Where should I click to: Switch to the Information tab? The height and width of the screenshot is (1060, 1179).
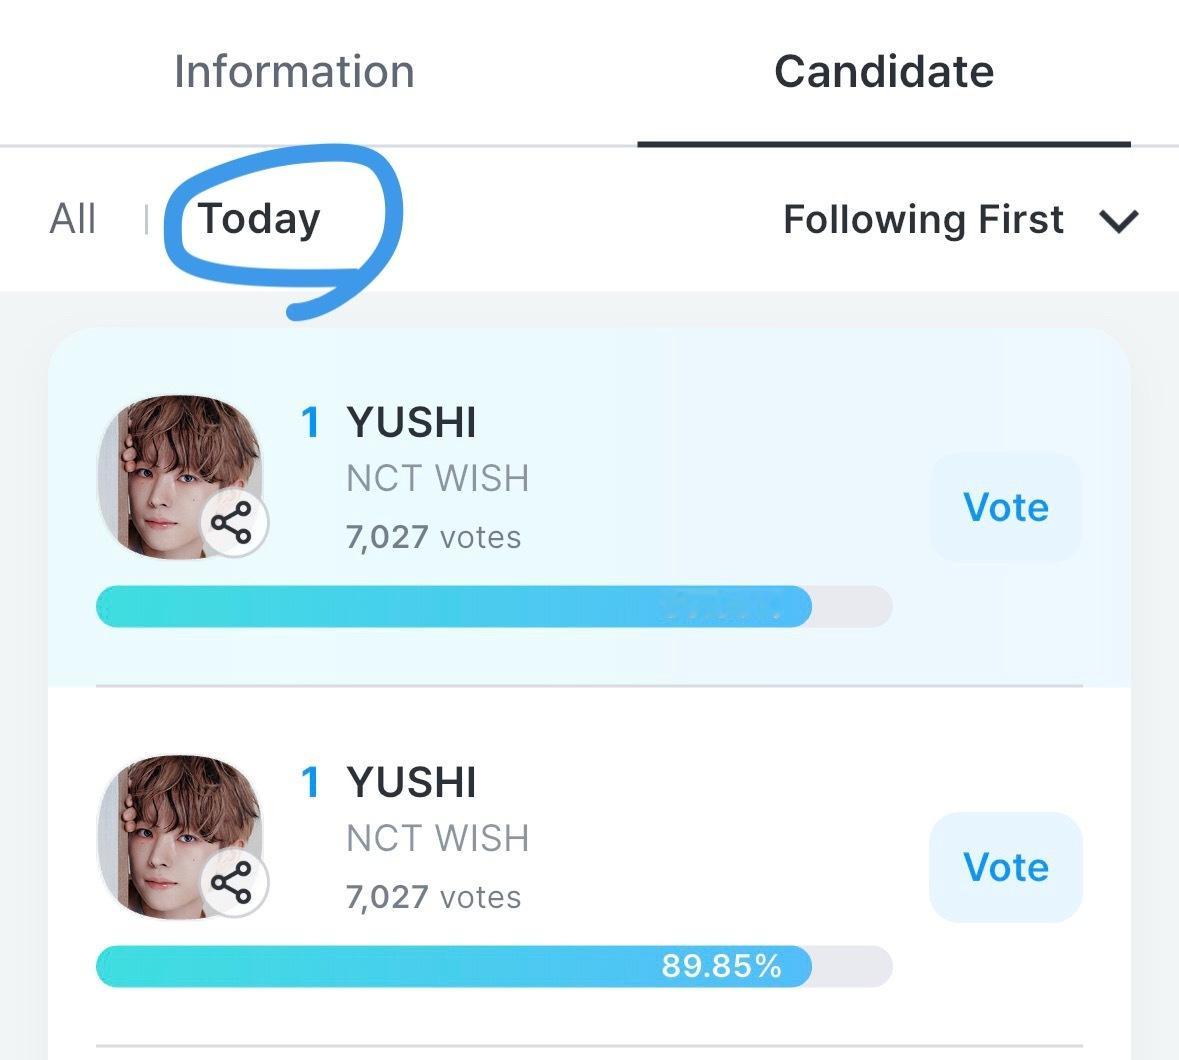point(294,72)
